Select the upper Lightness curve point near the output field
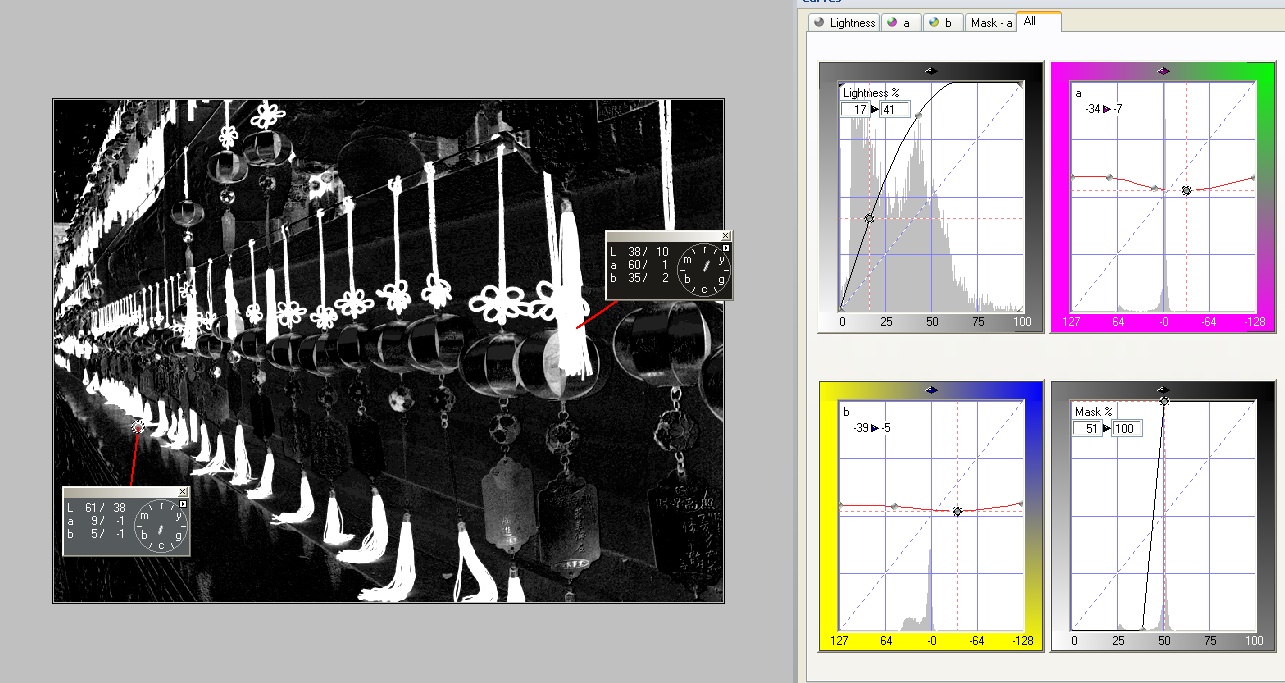This screenshot has width=1285, height=683. point(918,116)
